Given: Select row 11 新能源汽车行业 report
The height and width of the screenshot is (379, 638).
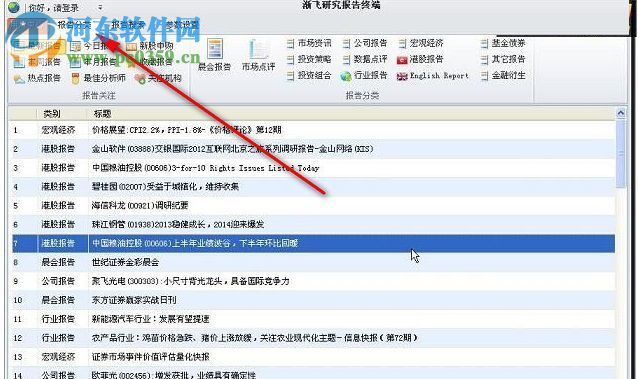Looking at the screenshot, I should pos(313,319).
